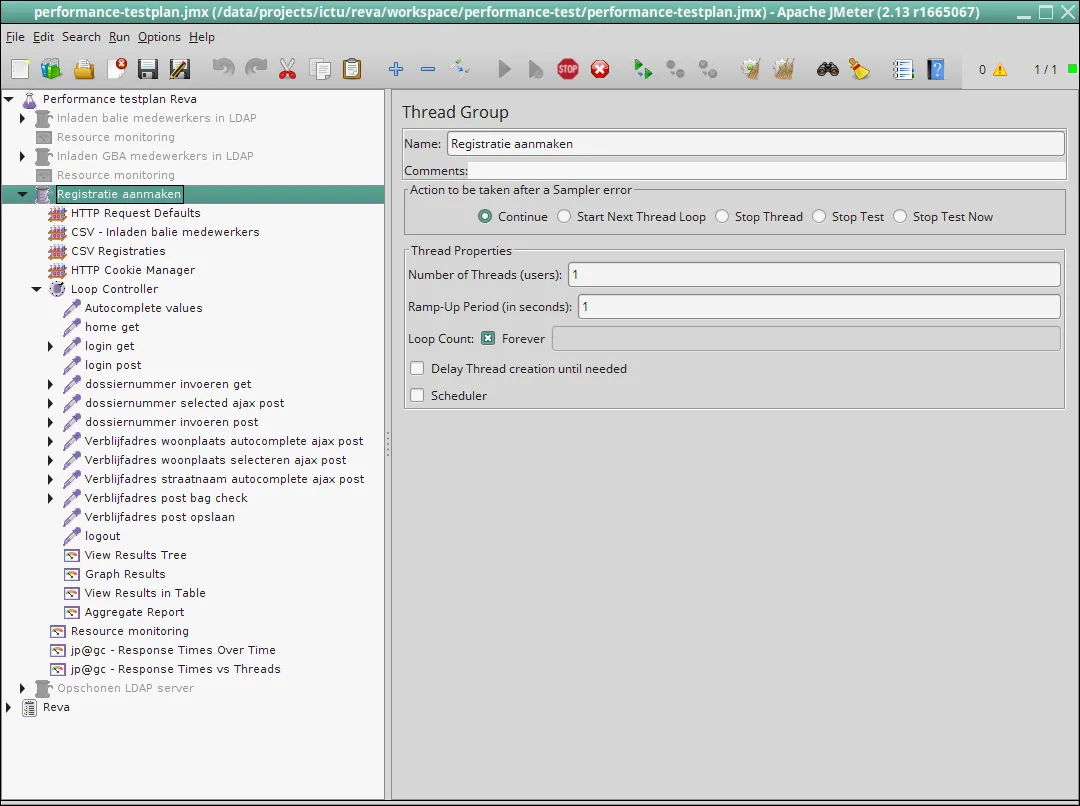Click the binoculars Search icon
This screenshot has width=1080, height=806.
coord(827,69)
